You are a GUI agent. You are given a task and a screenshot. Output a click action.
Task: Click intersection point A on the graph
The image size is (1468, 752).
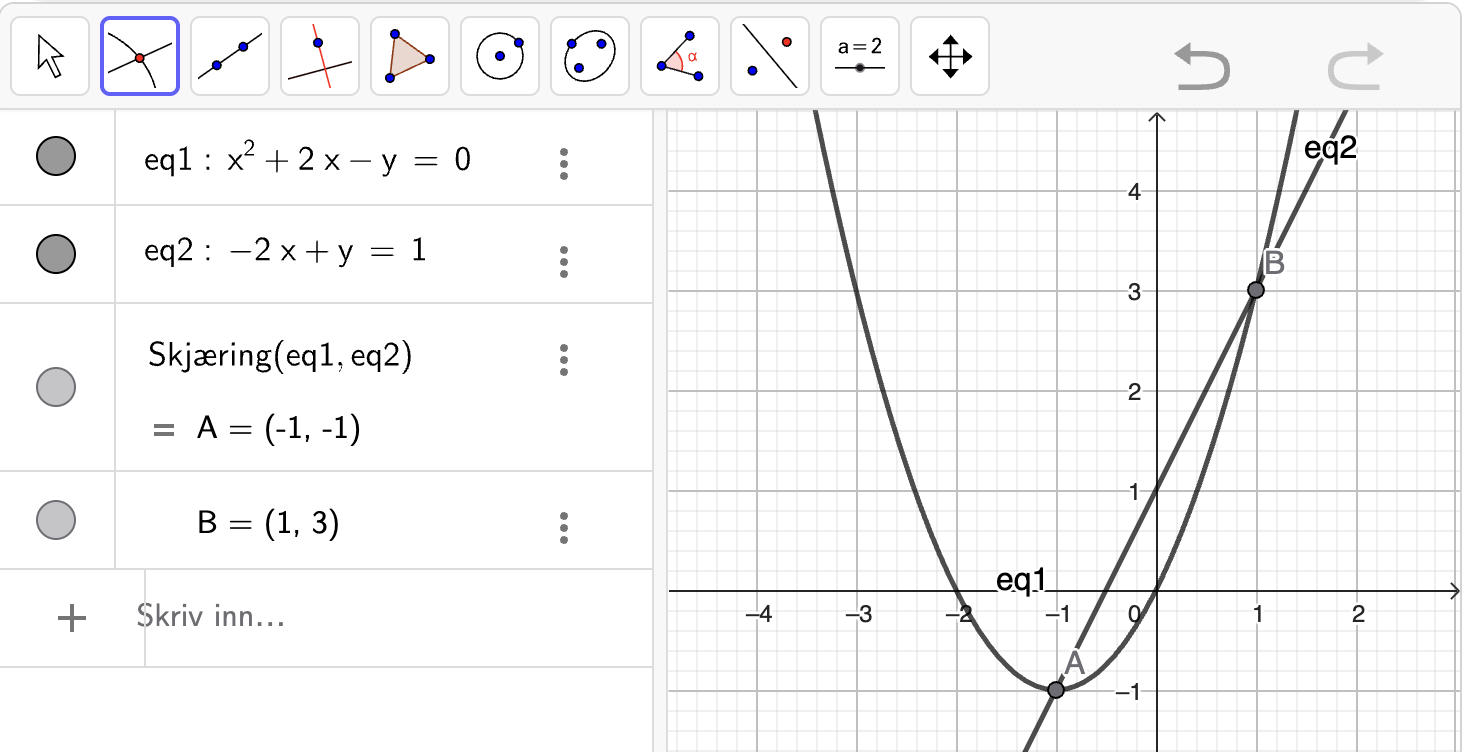tap(1056, 690)
